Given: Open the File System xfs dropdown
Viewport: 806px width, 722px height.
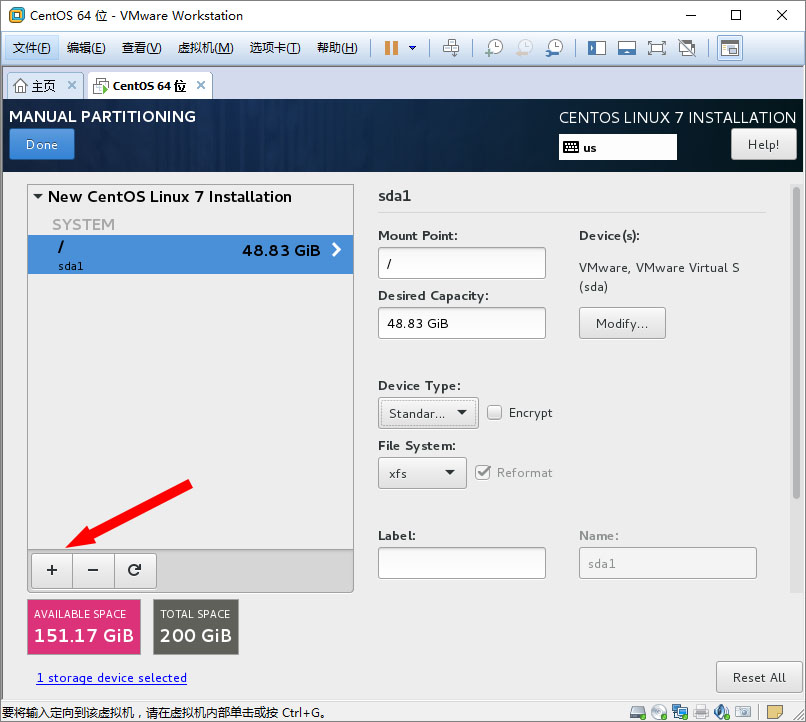Looking at the screenshot, I should [422, 473].
